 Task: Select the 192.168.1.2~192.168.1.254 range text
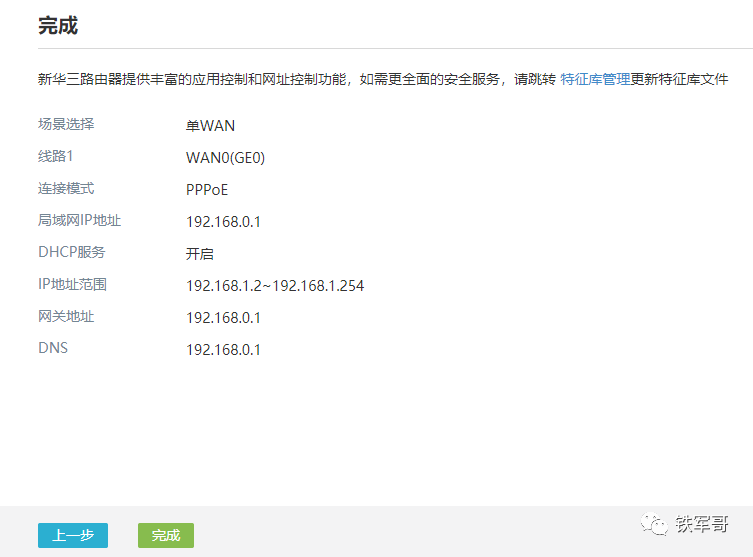coord(275,285)
